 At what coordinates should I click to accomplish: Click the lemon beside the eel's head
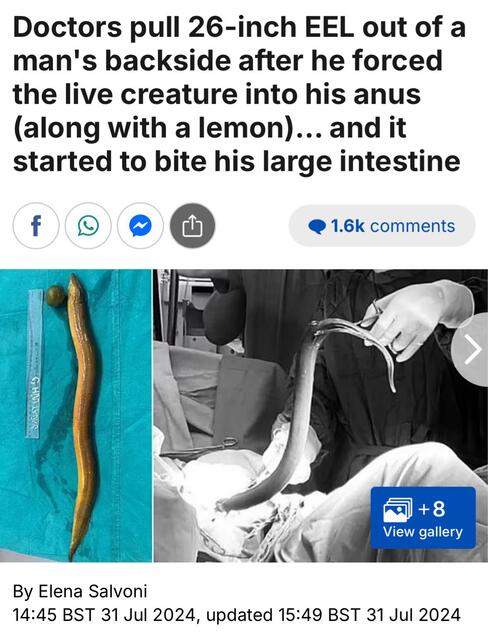(56, 296)
